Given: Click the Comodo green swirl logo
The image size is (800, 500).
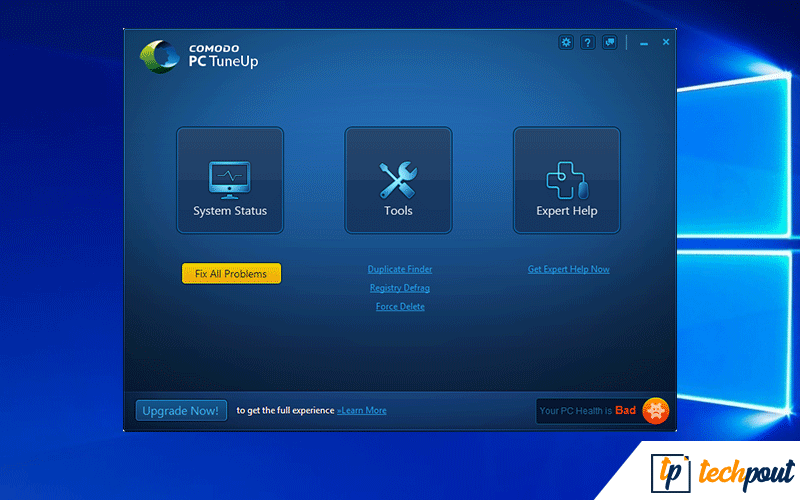Looking at the screenshot, I should pyautogui.click(x=158, y=57).
